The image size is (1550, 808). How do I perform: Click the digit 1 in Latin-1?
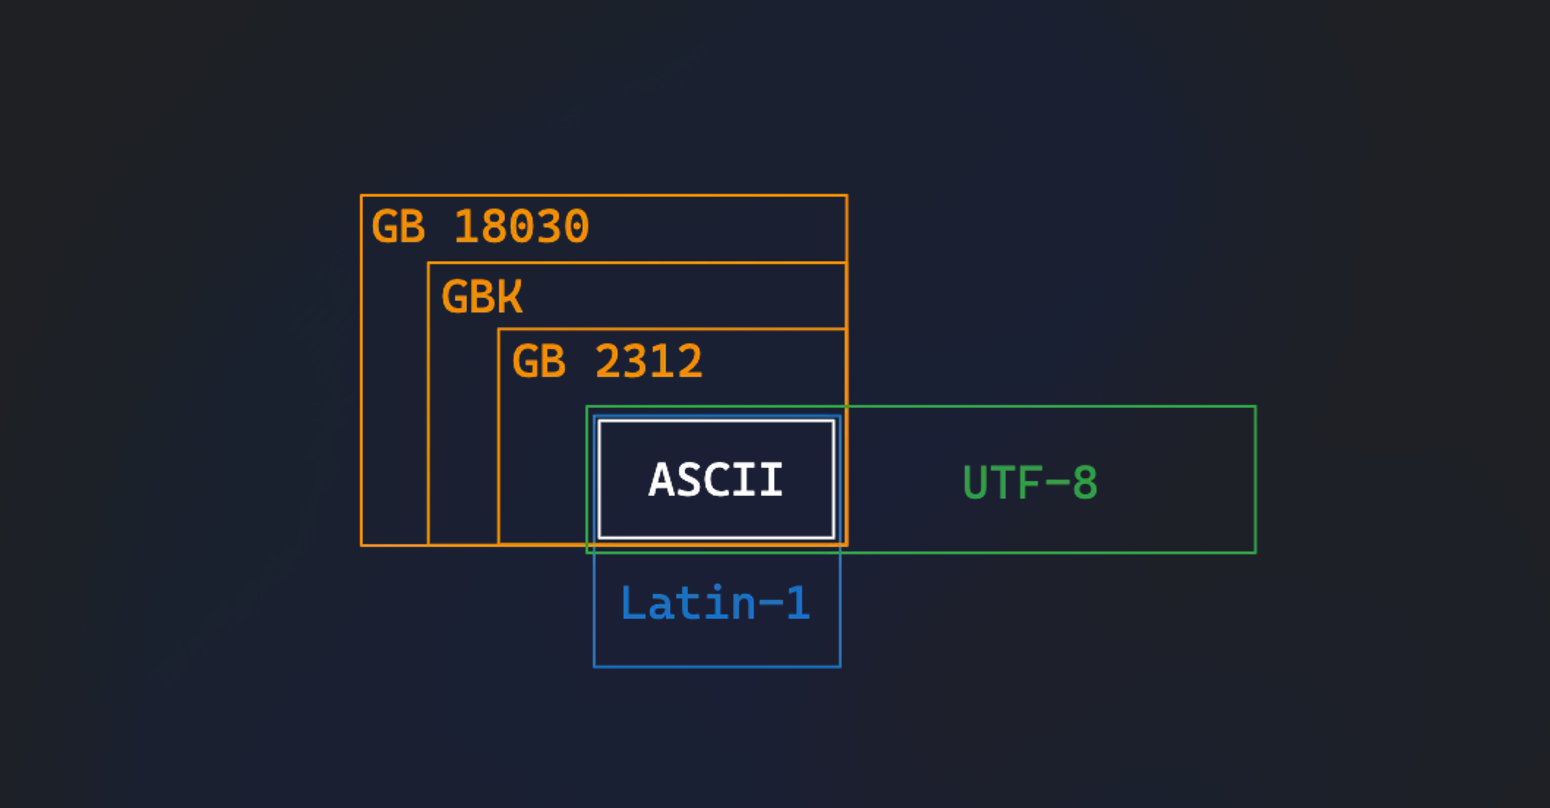pyautogui.click(x=797, y=603)
